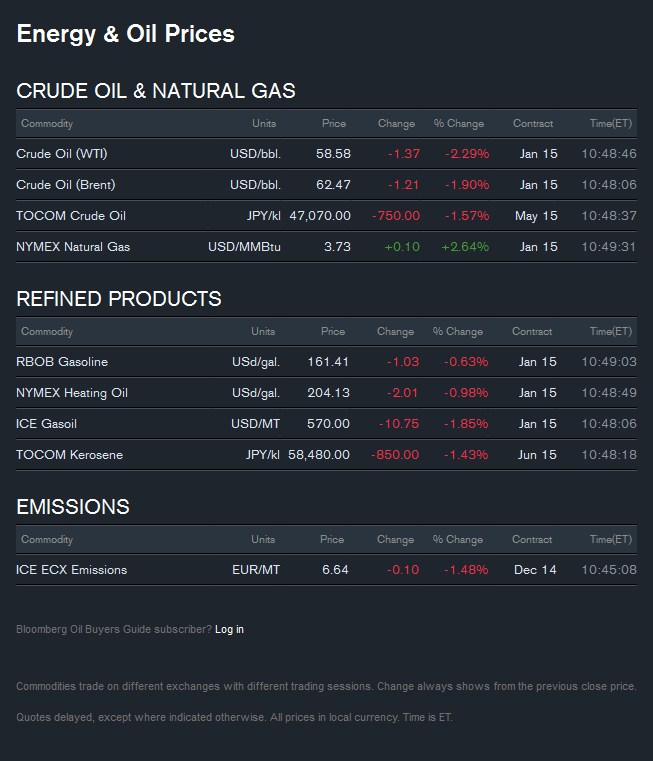Click ICE ECX Emissions commodity

point(71,570)
